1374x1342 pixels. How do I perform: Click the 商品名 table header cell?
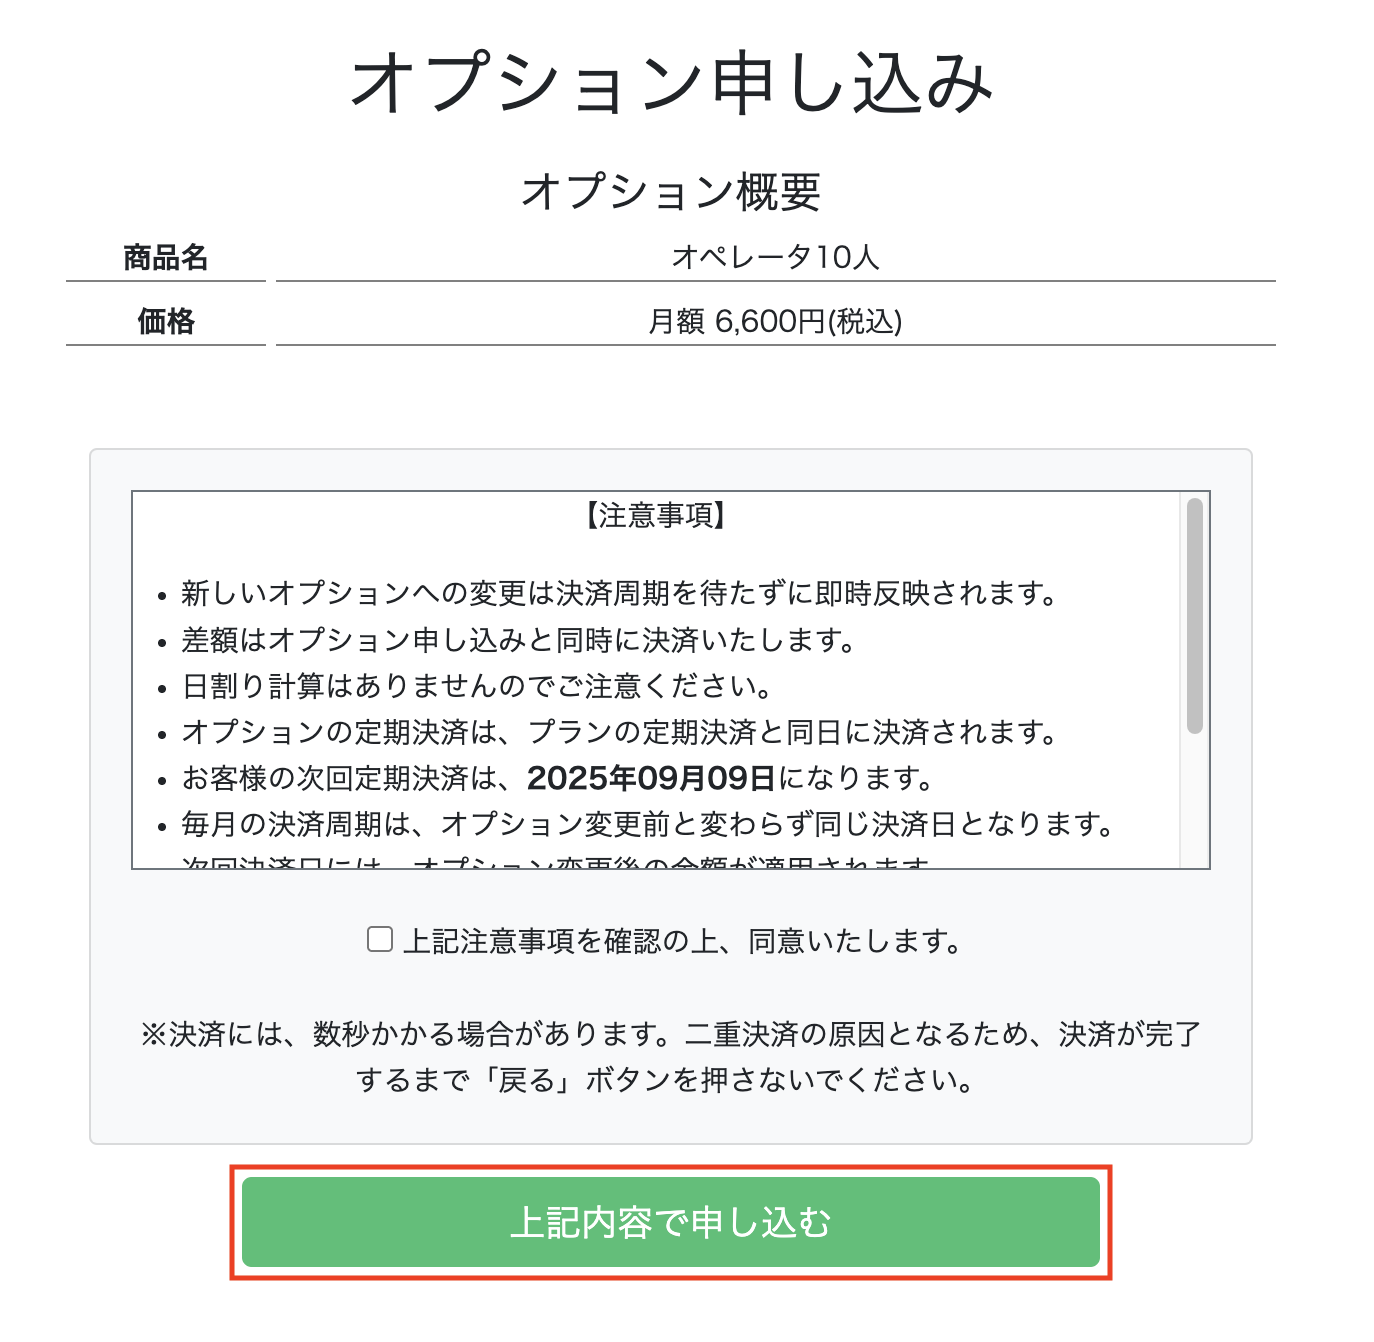pos(170,256)
